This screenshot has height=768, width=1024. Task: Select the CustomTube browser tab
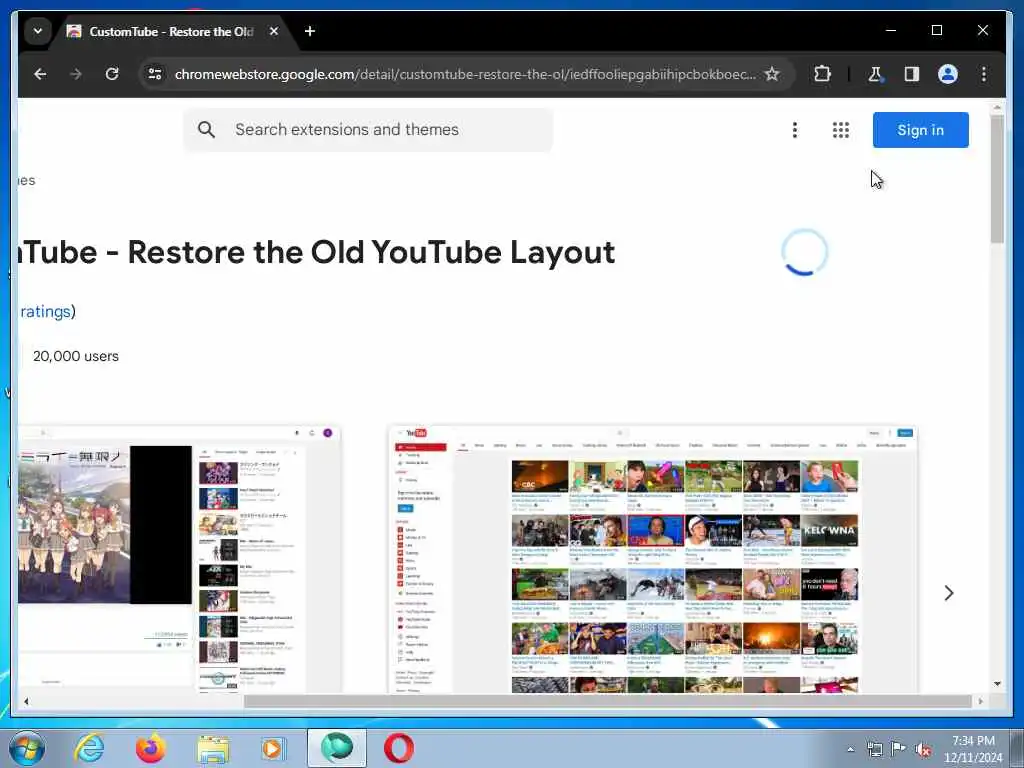[170, 31]
